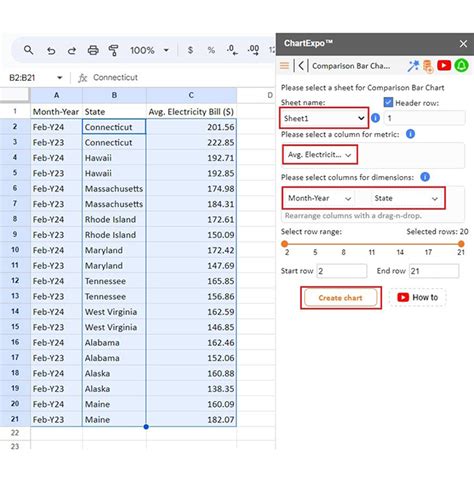The height and width of the screenshot is (482, 474).
Task: Open the ChartExpo hamburger menu
Action: coord(284,66)
